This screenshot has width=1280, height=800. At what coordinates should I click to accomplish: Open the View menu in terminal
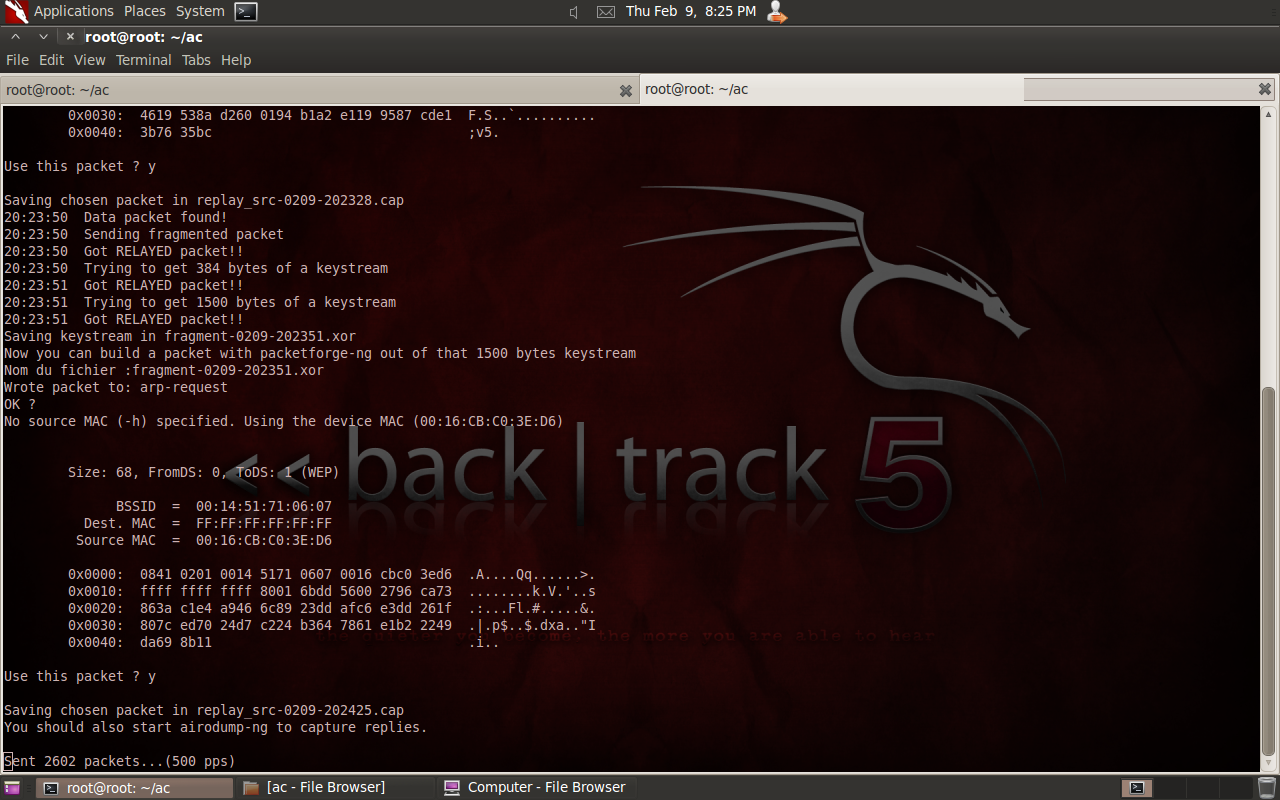point(90,60)
